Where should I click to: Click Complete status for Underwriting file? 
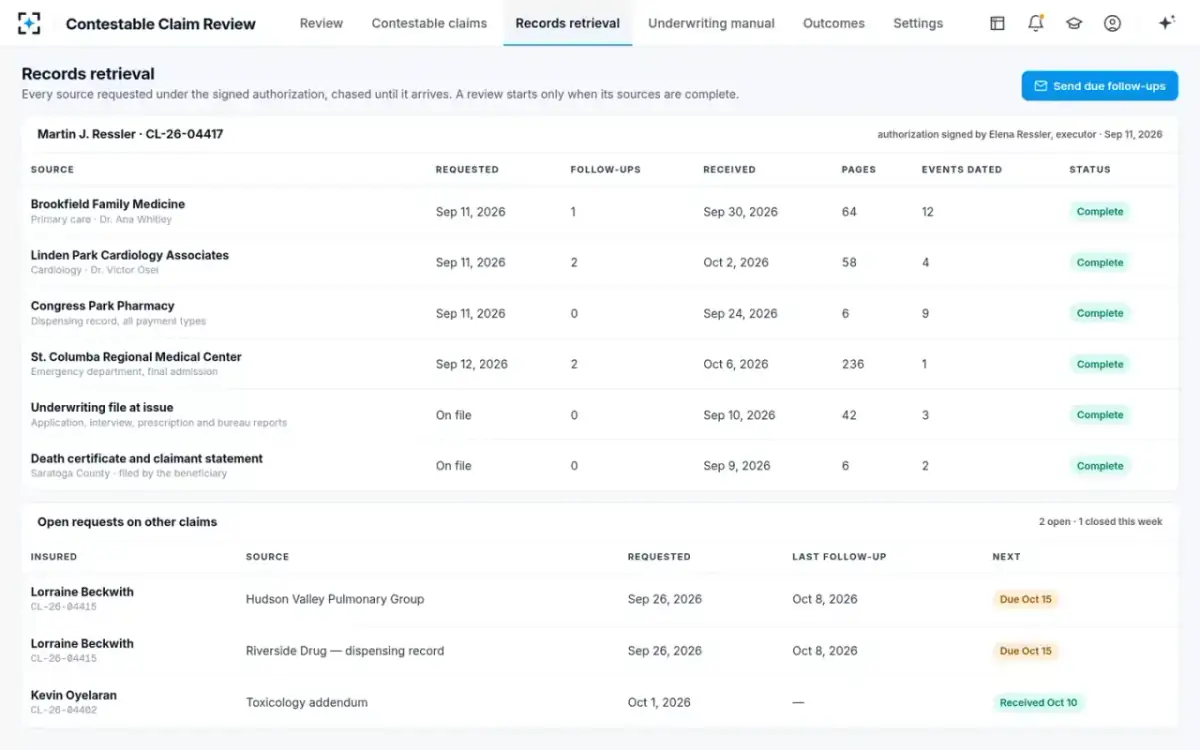(x=1100, y=415)
